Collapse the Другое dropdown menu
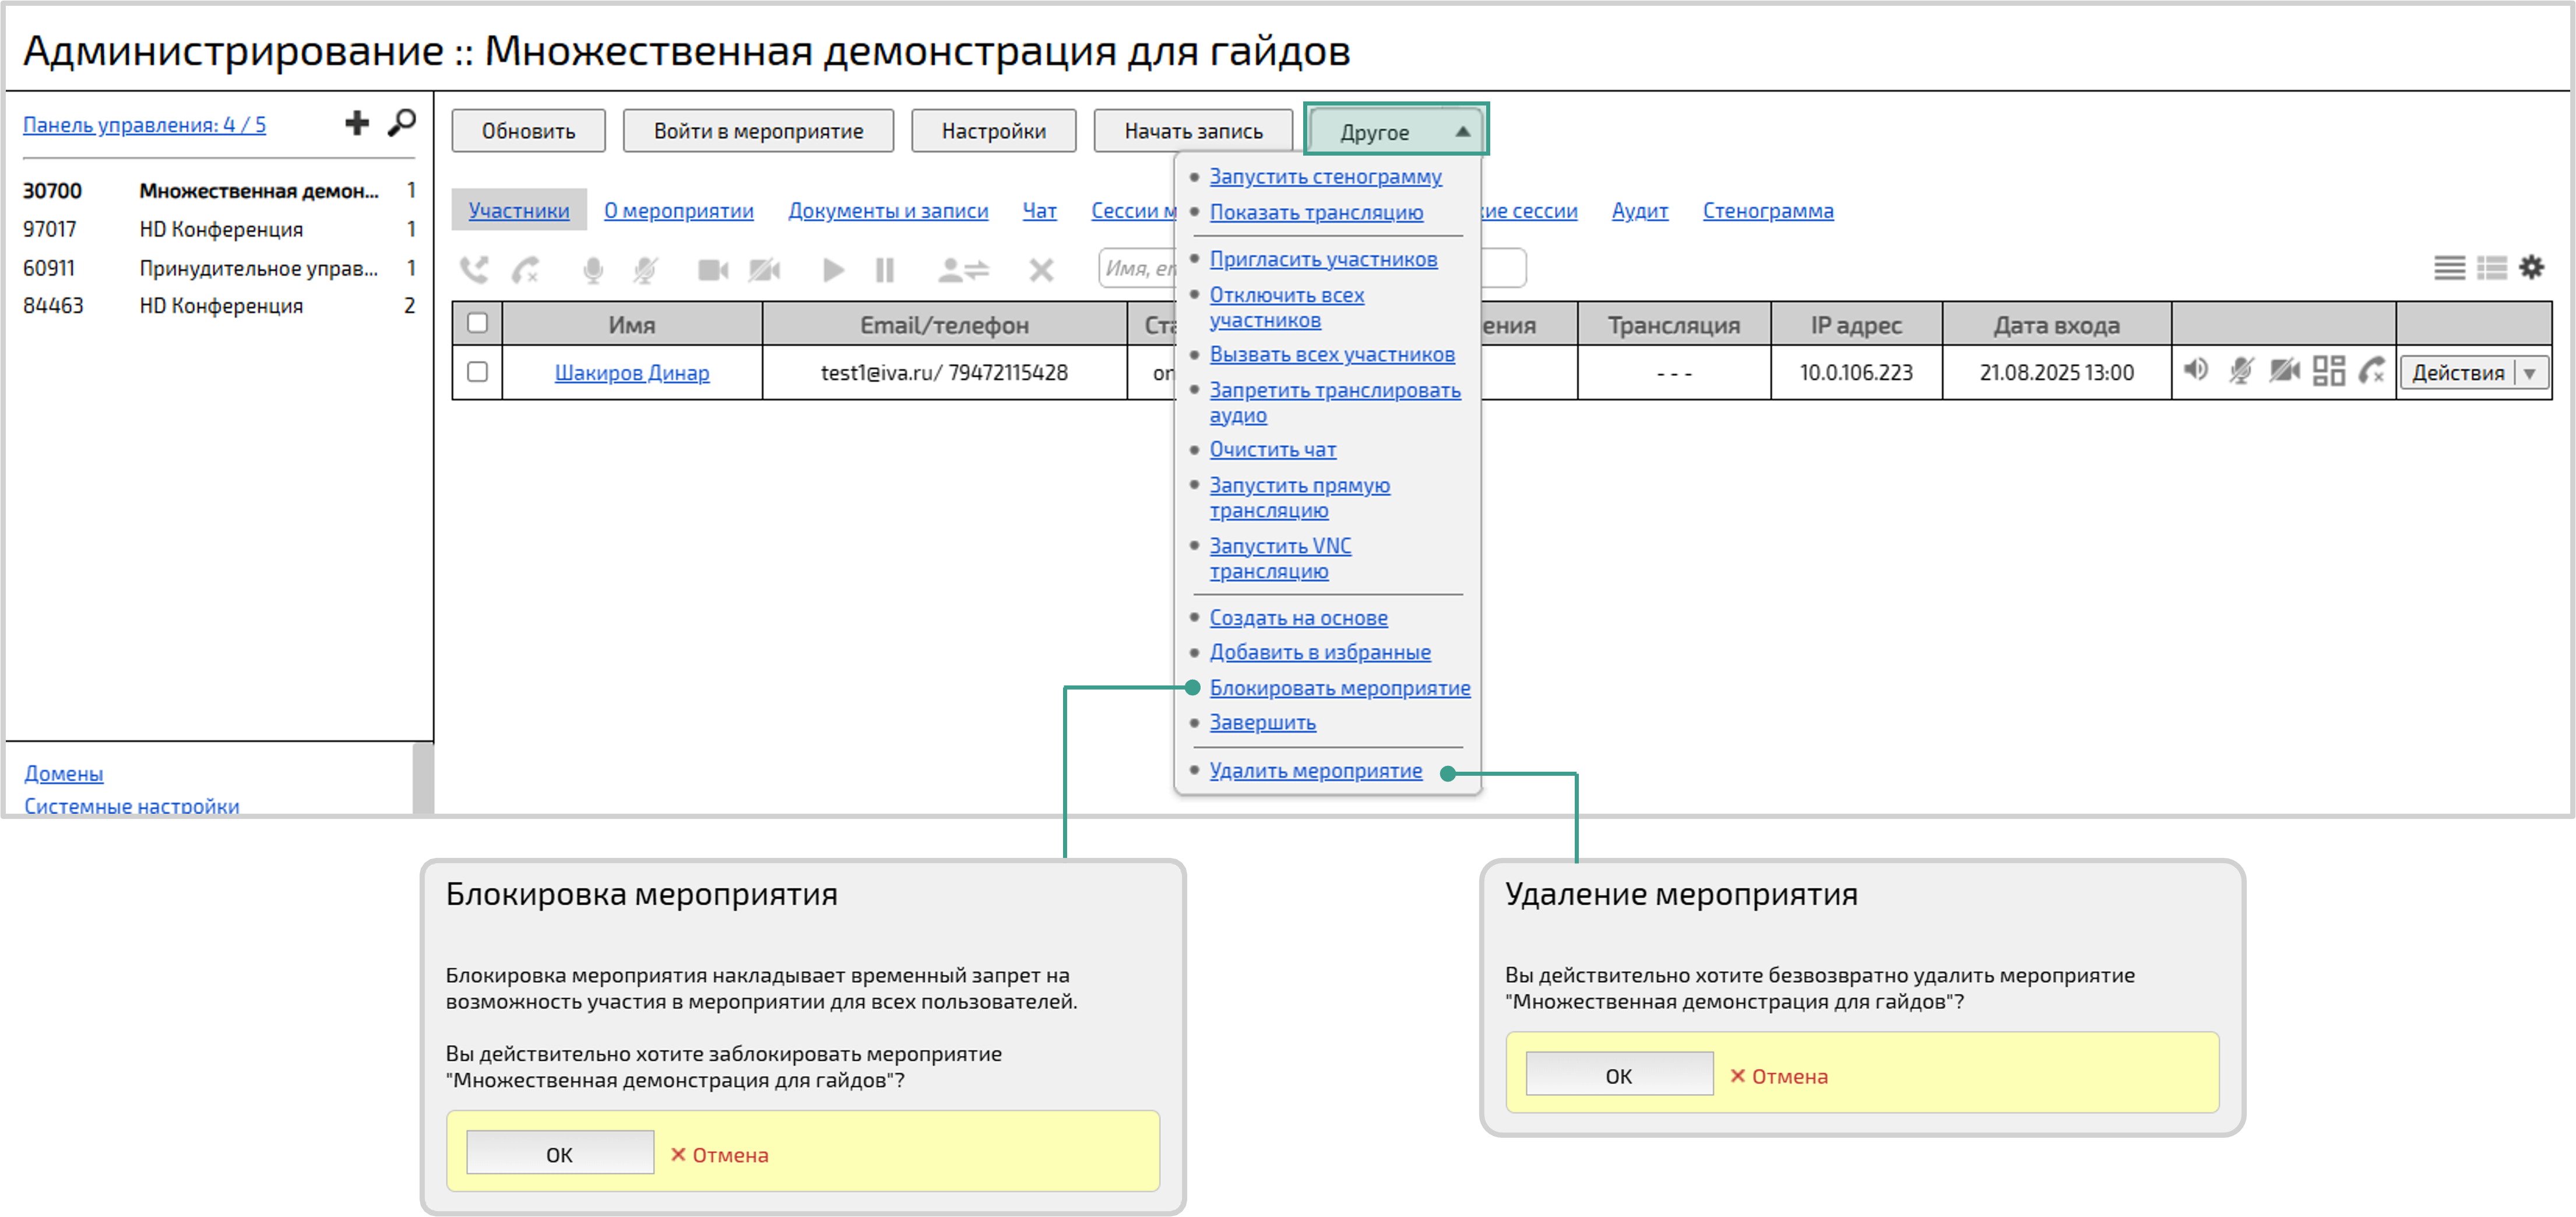 coord(1396,131)
